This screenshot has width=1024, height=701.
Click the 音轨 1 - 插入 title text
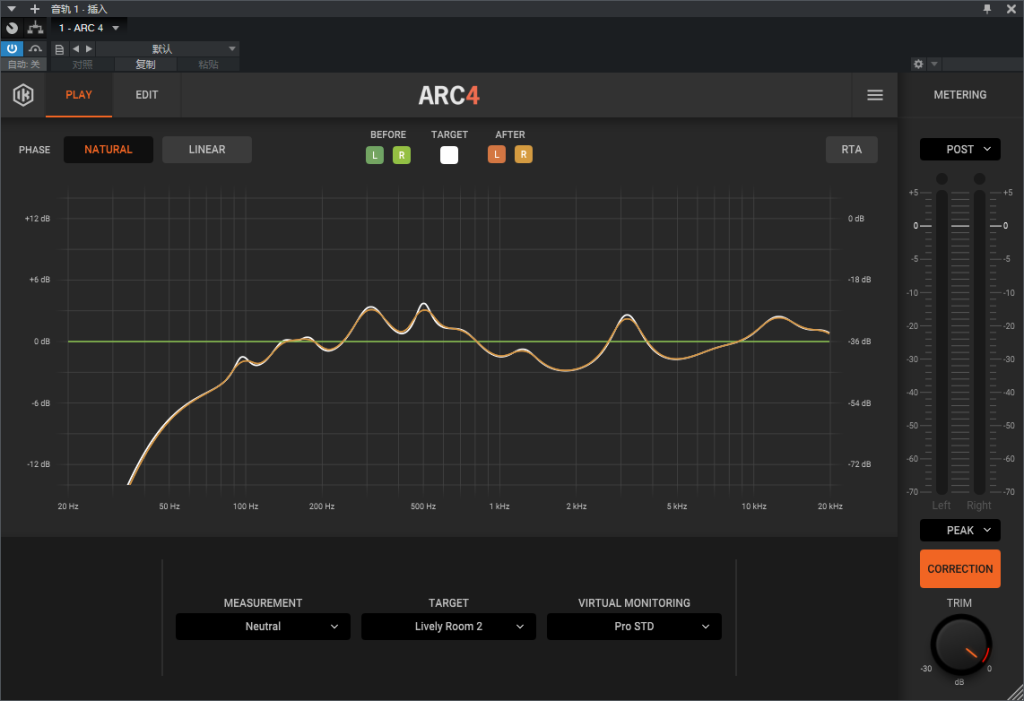coord(79,9)
